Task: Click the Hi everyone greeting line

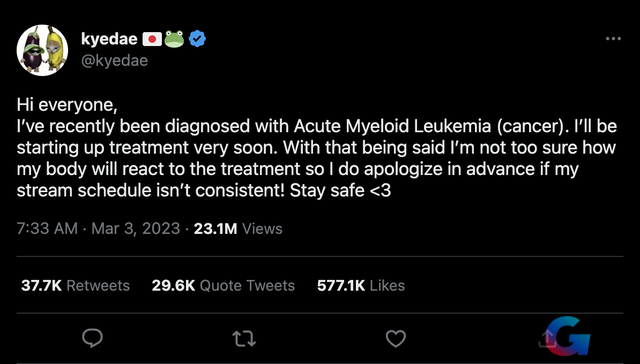Action: [x=67, y=107]
